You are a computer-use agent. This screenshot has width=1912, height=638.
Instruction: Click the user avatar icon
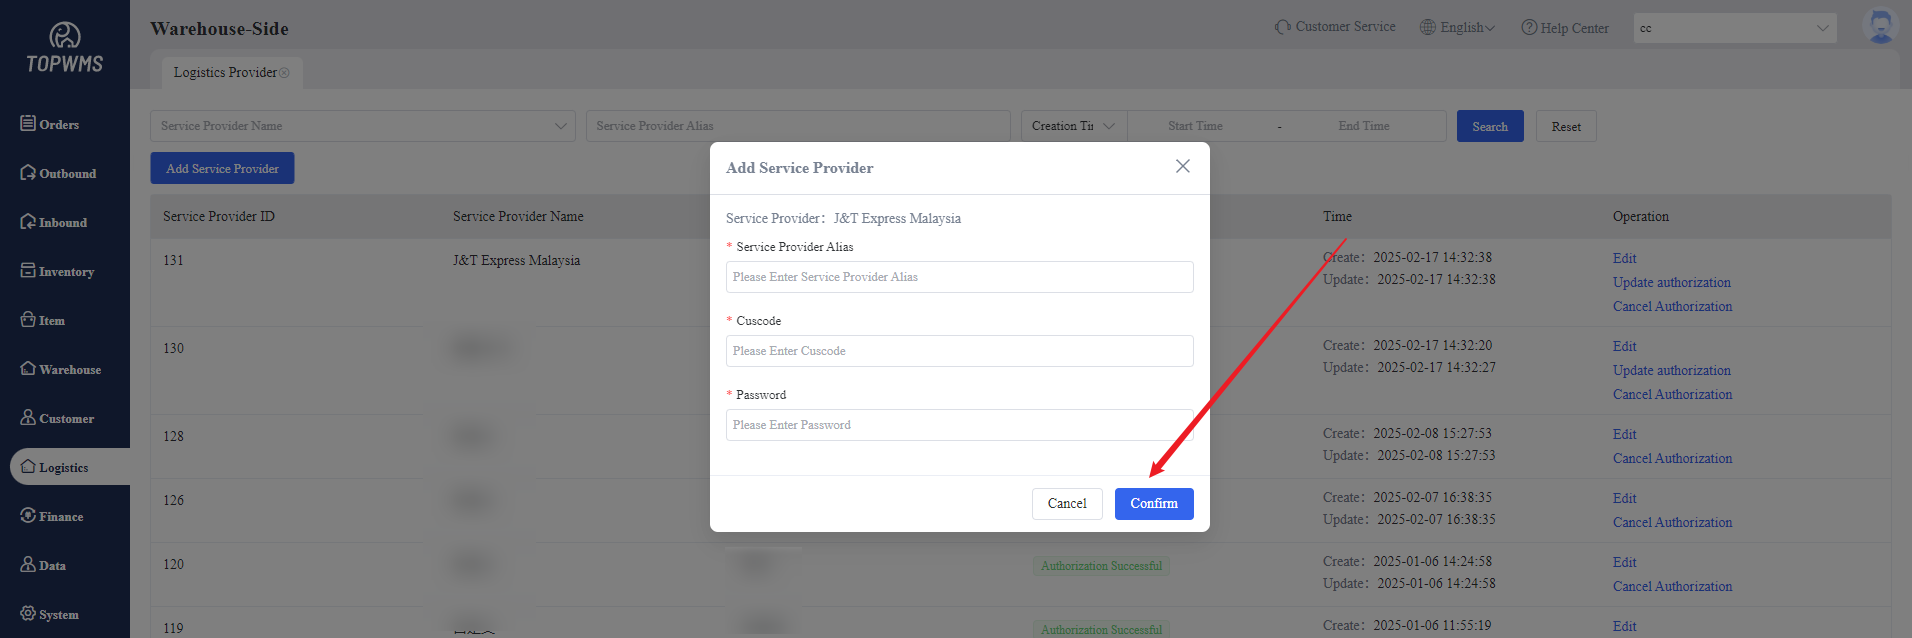(x=1880, y=27)
